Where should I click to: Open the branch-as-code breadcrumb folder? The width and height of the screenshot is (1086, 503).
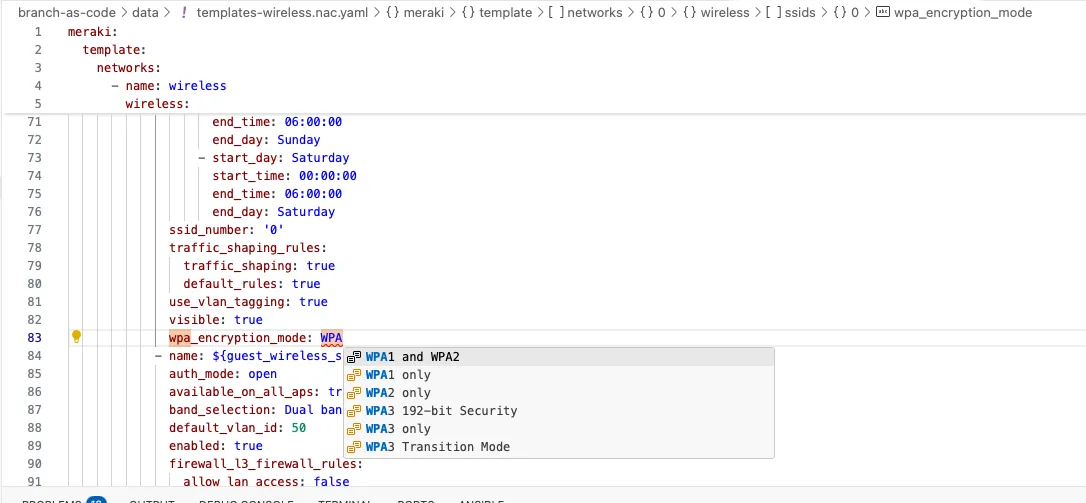pyautogui.click(x=66, y=13)
